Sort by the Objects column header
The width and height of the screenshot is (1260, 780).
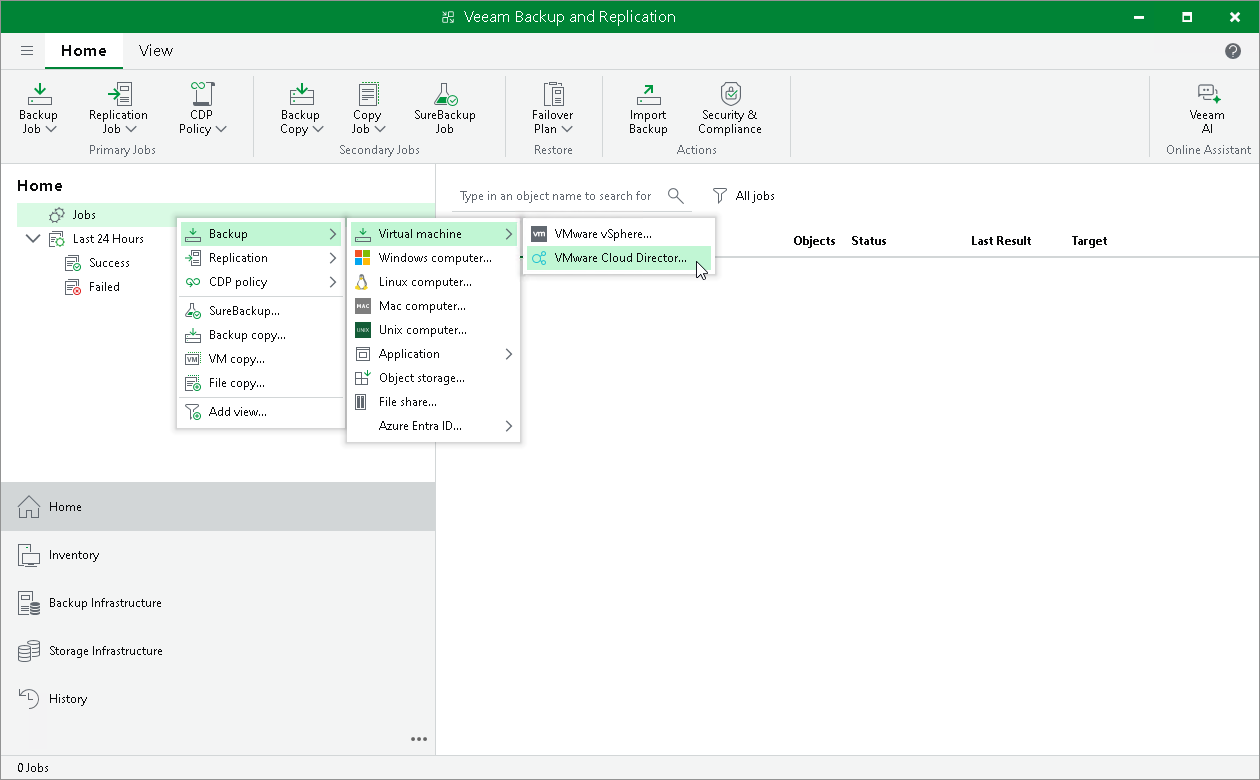[814, 241]
